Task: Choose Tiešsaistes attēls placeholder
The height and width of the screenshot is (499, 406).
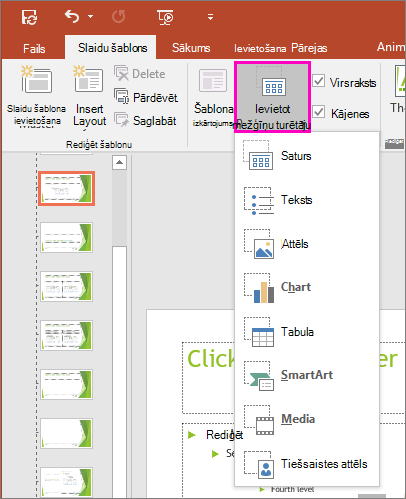Action: pyautogui.click(x=307, y=464)
